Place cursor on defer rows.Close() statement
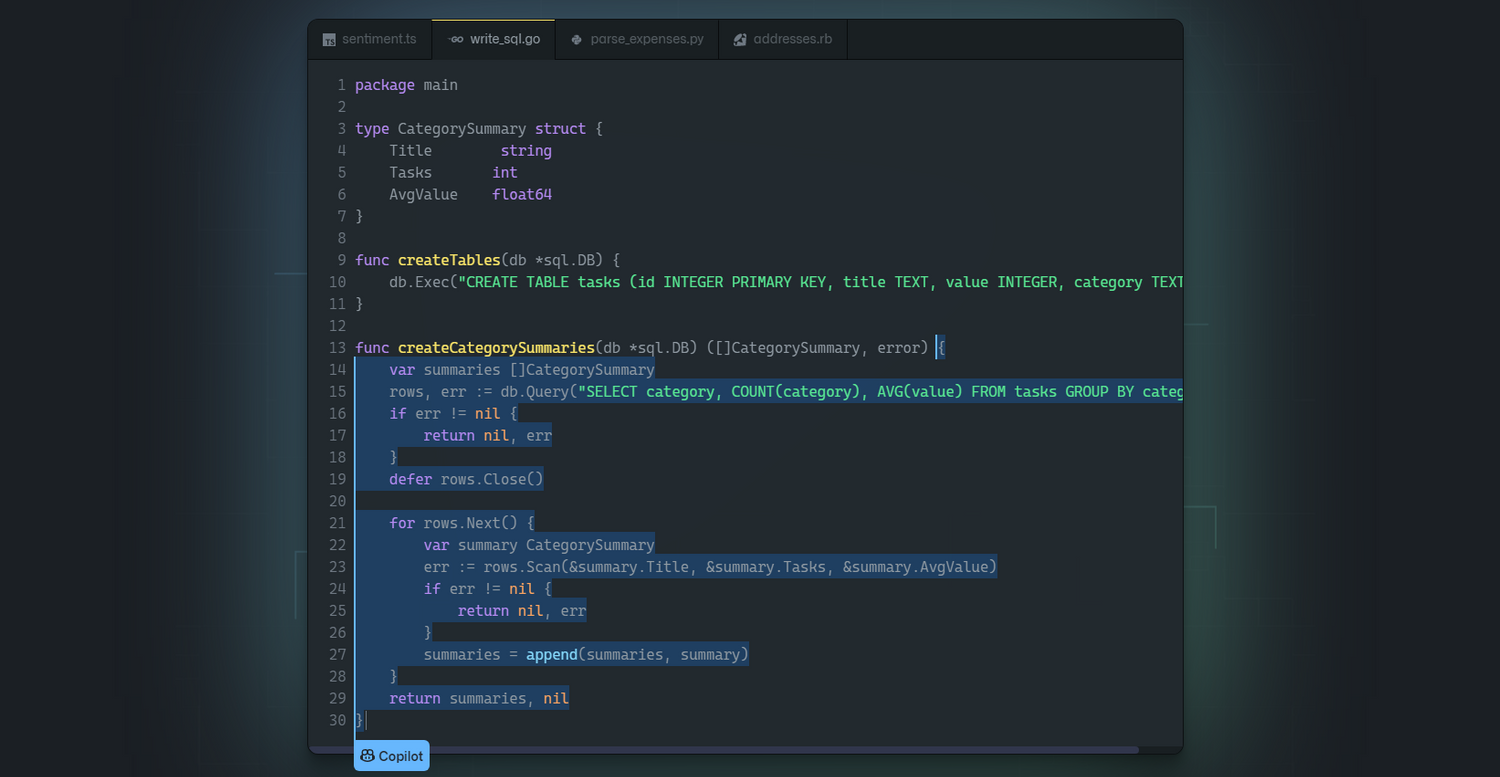1500x777 pixels. (466, 480)
